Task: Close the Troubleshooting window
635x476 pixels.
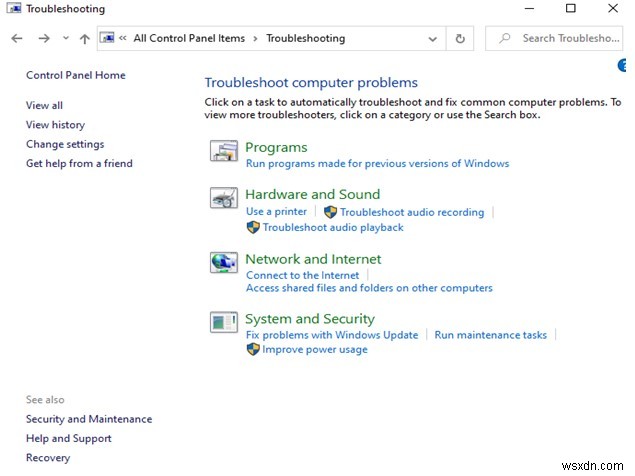Action: (613, 8)
